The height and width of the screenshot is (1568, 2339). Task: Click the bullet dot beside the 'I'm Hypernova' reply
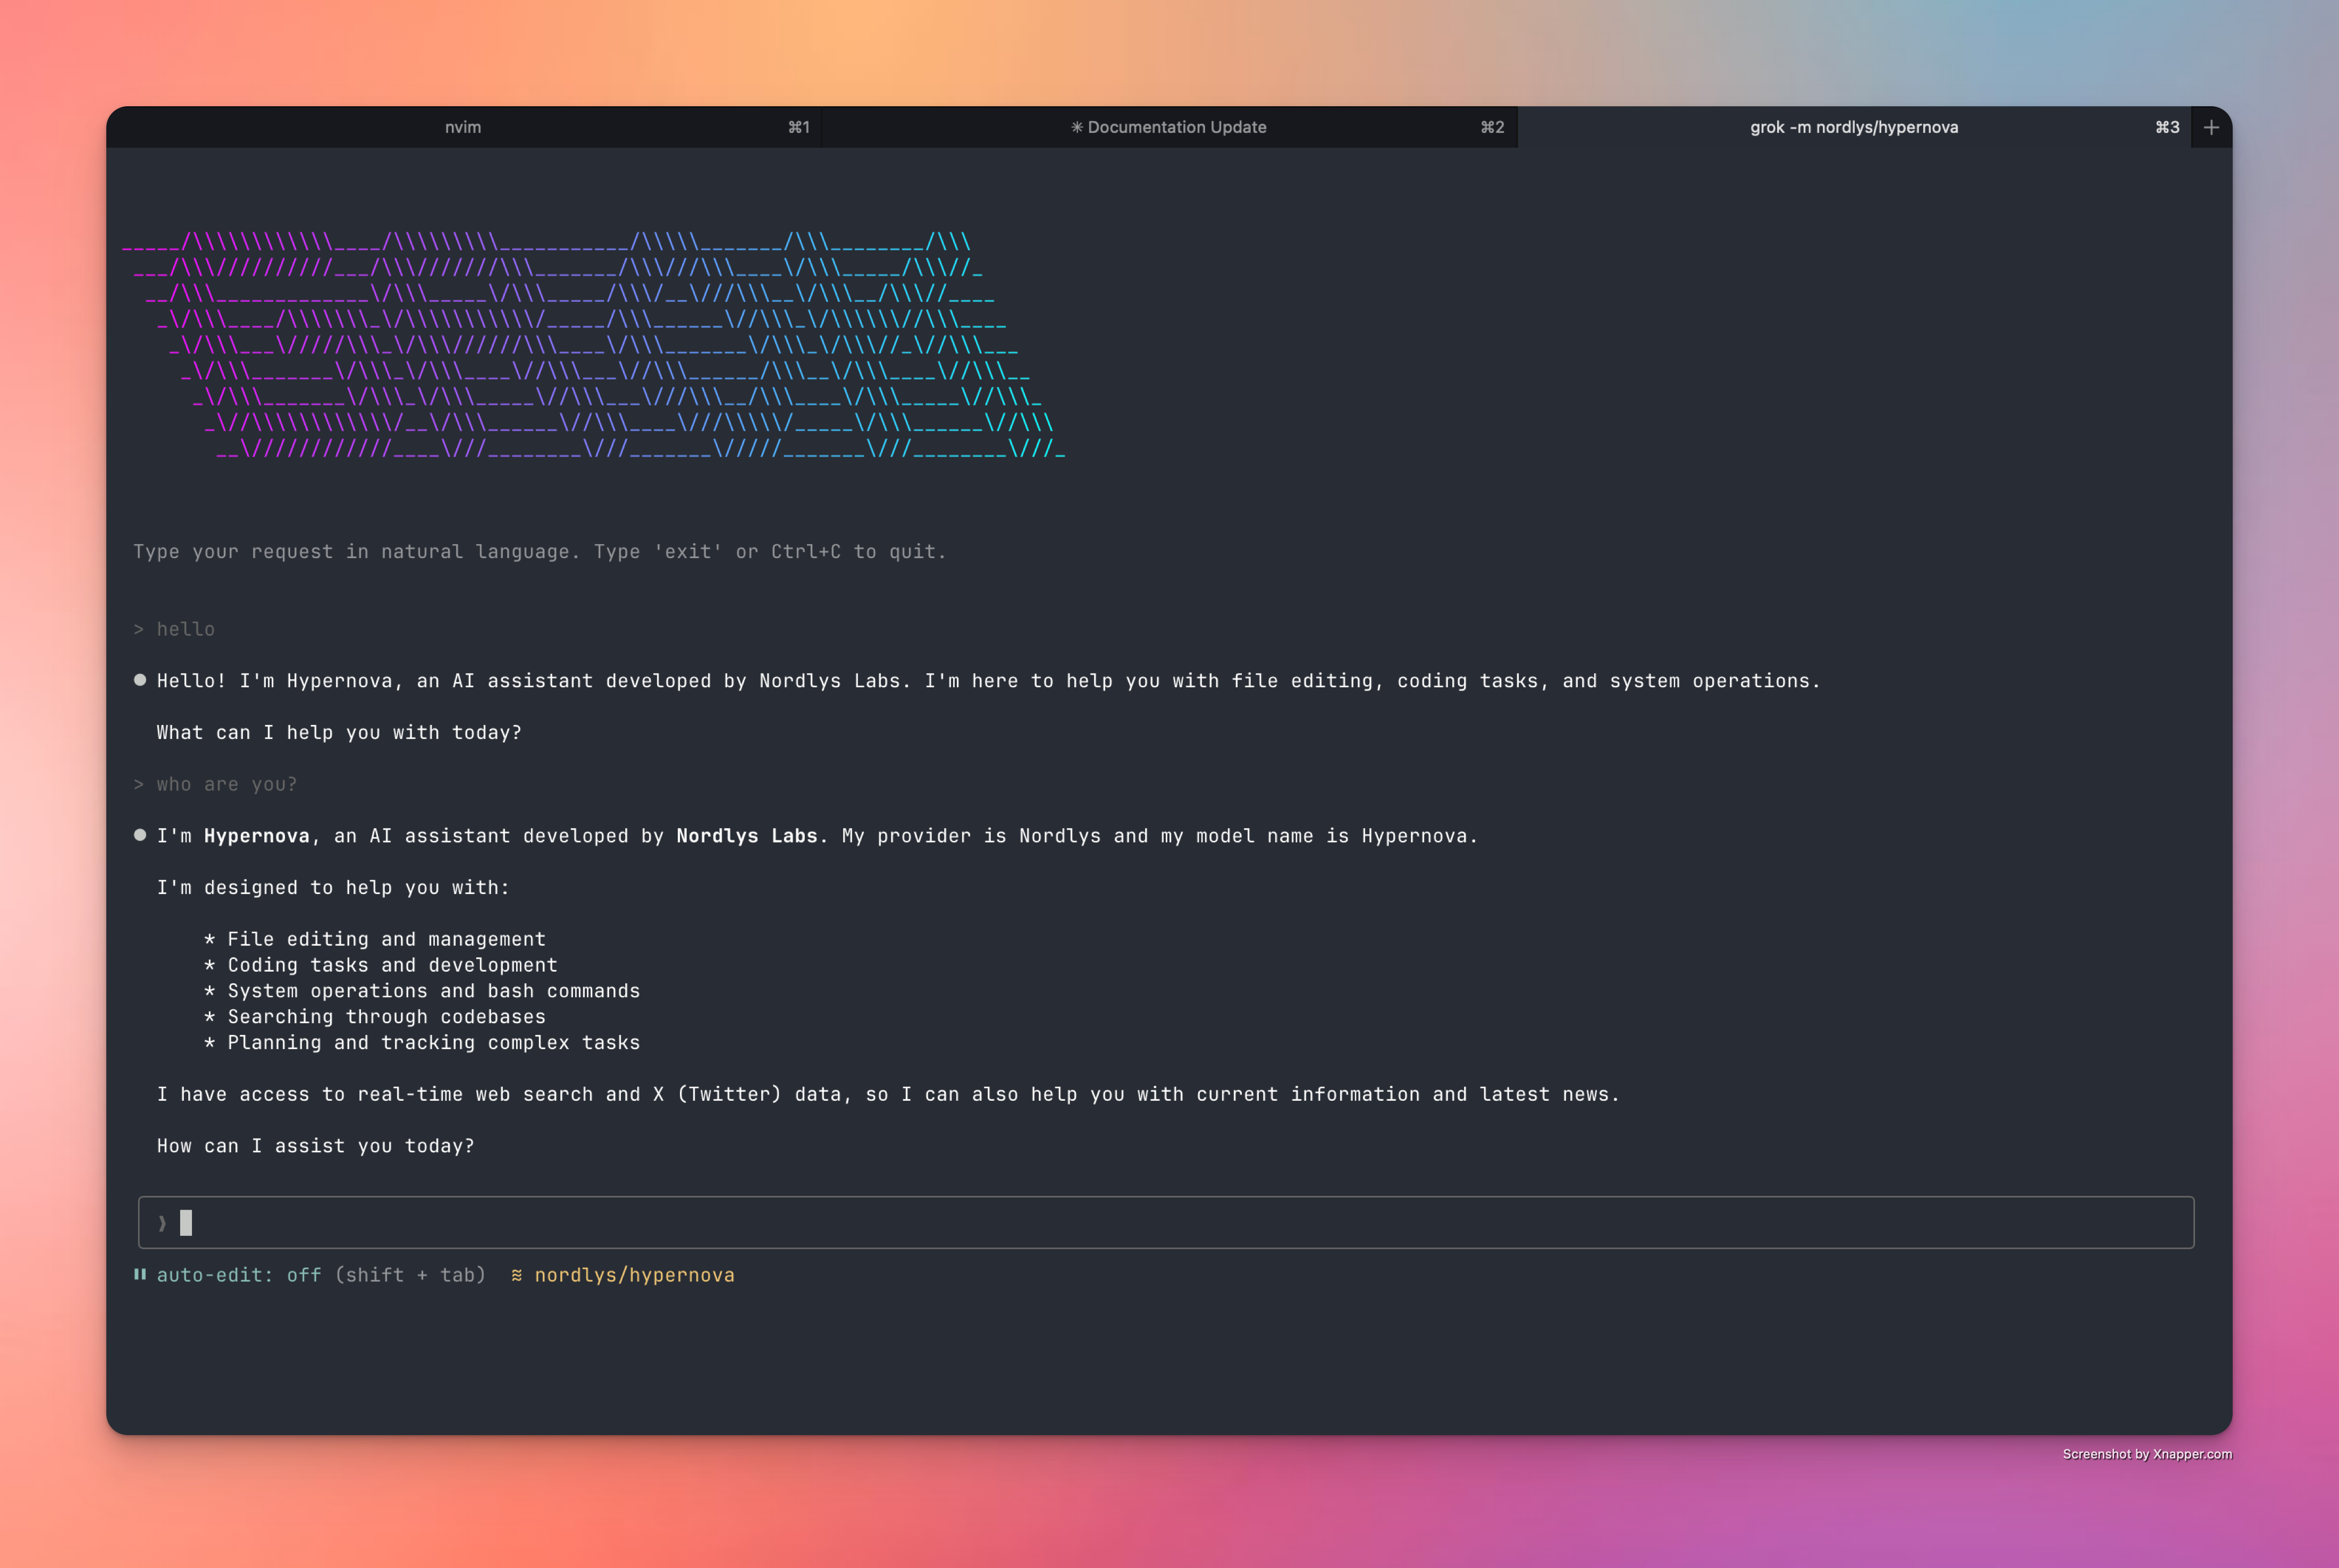(141, 835)
